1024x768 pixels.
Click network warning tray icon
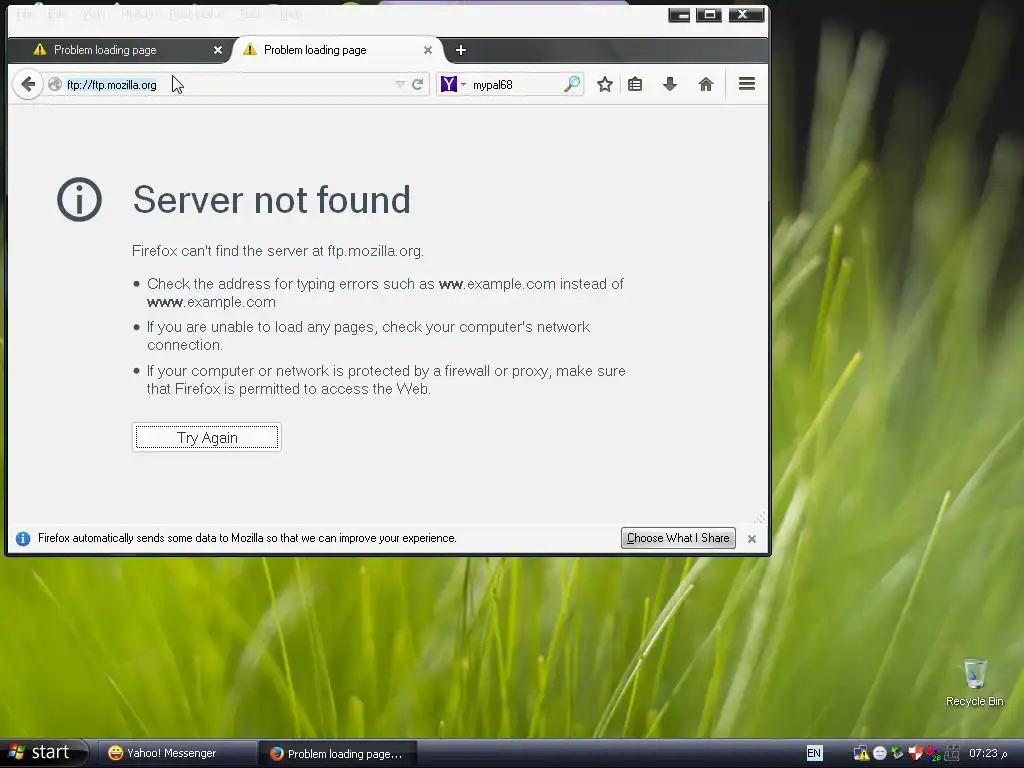coord(861,754)
